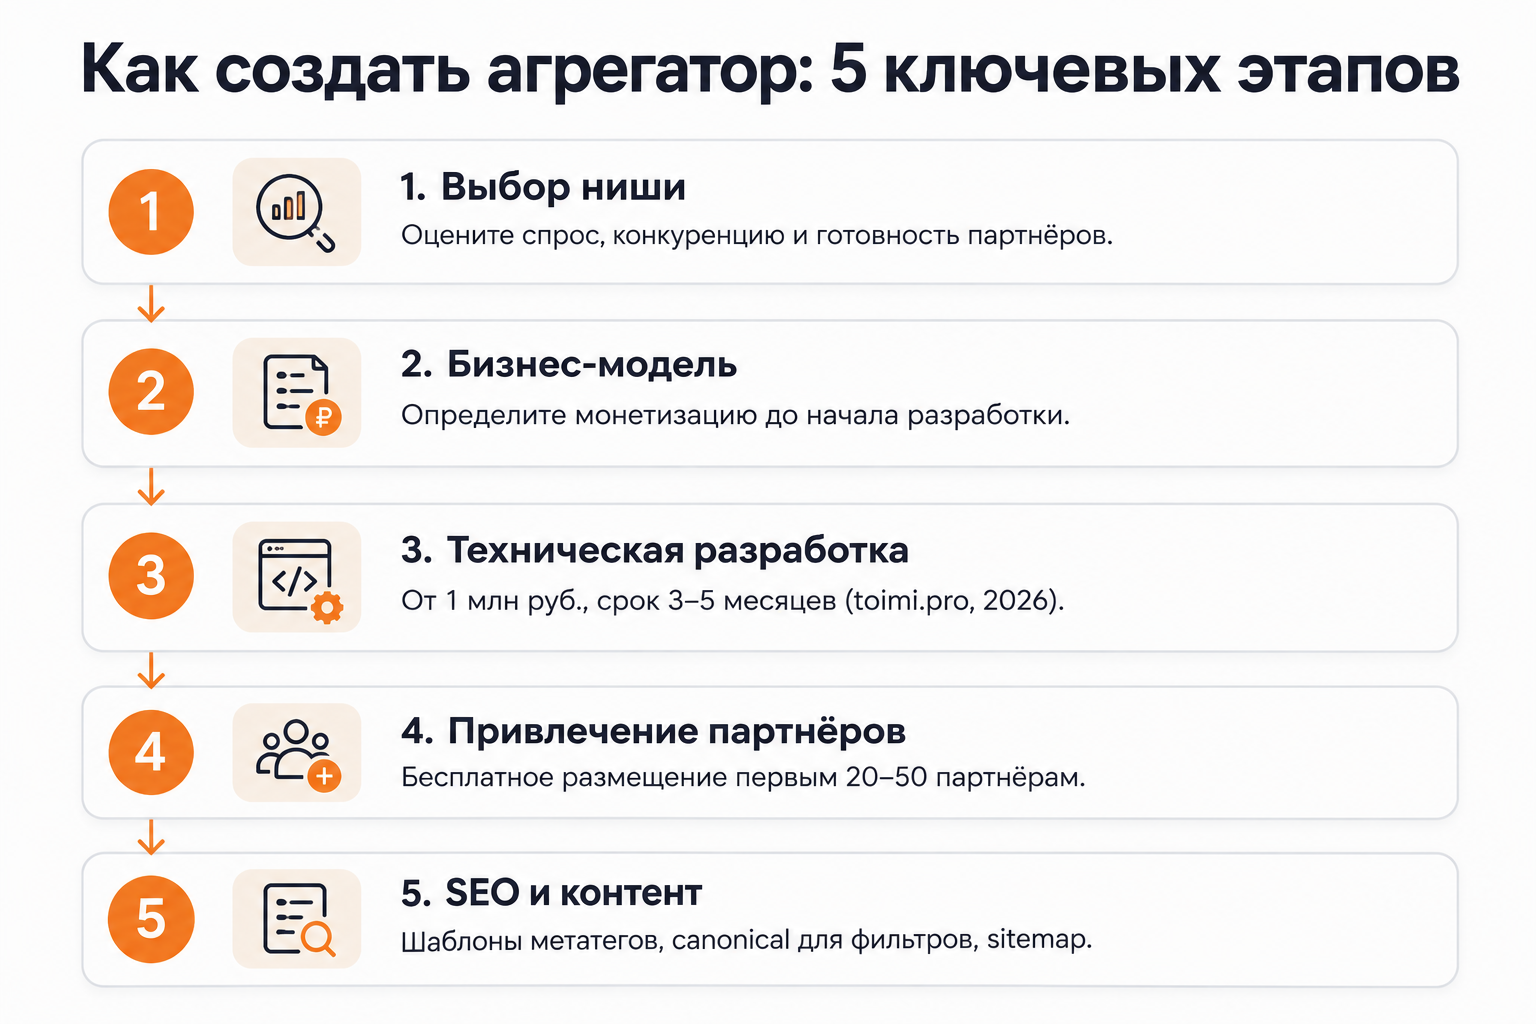The height and width of the screenshot is (1024, 1536).
Task: Click the magnifier-with-chart icon for niche selection
Action: click(296, 212)
